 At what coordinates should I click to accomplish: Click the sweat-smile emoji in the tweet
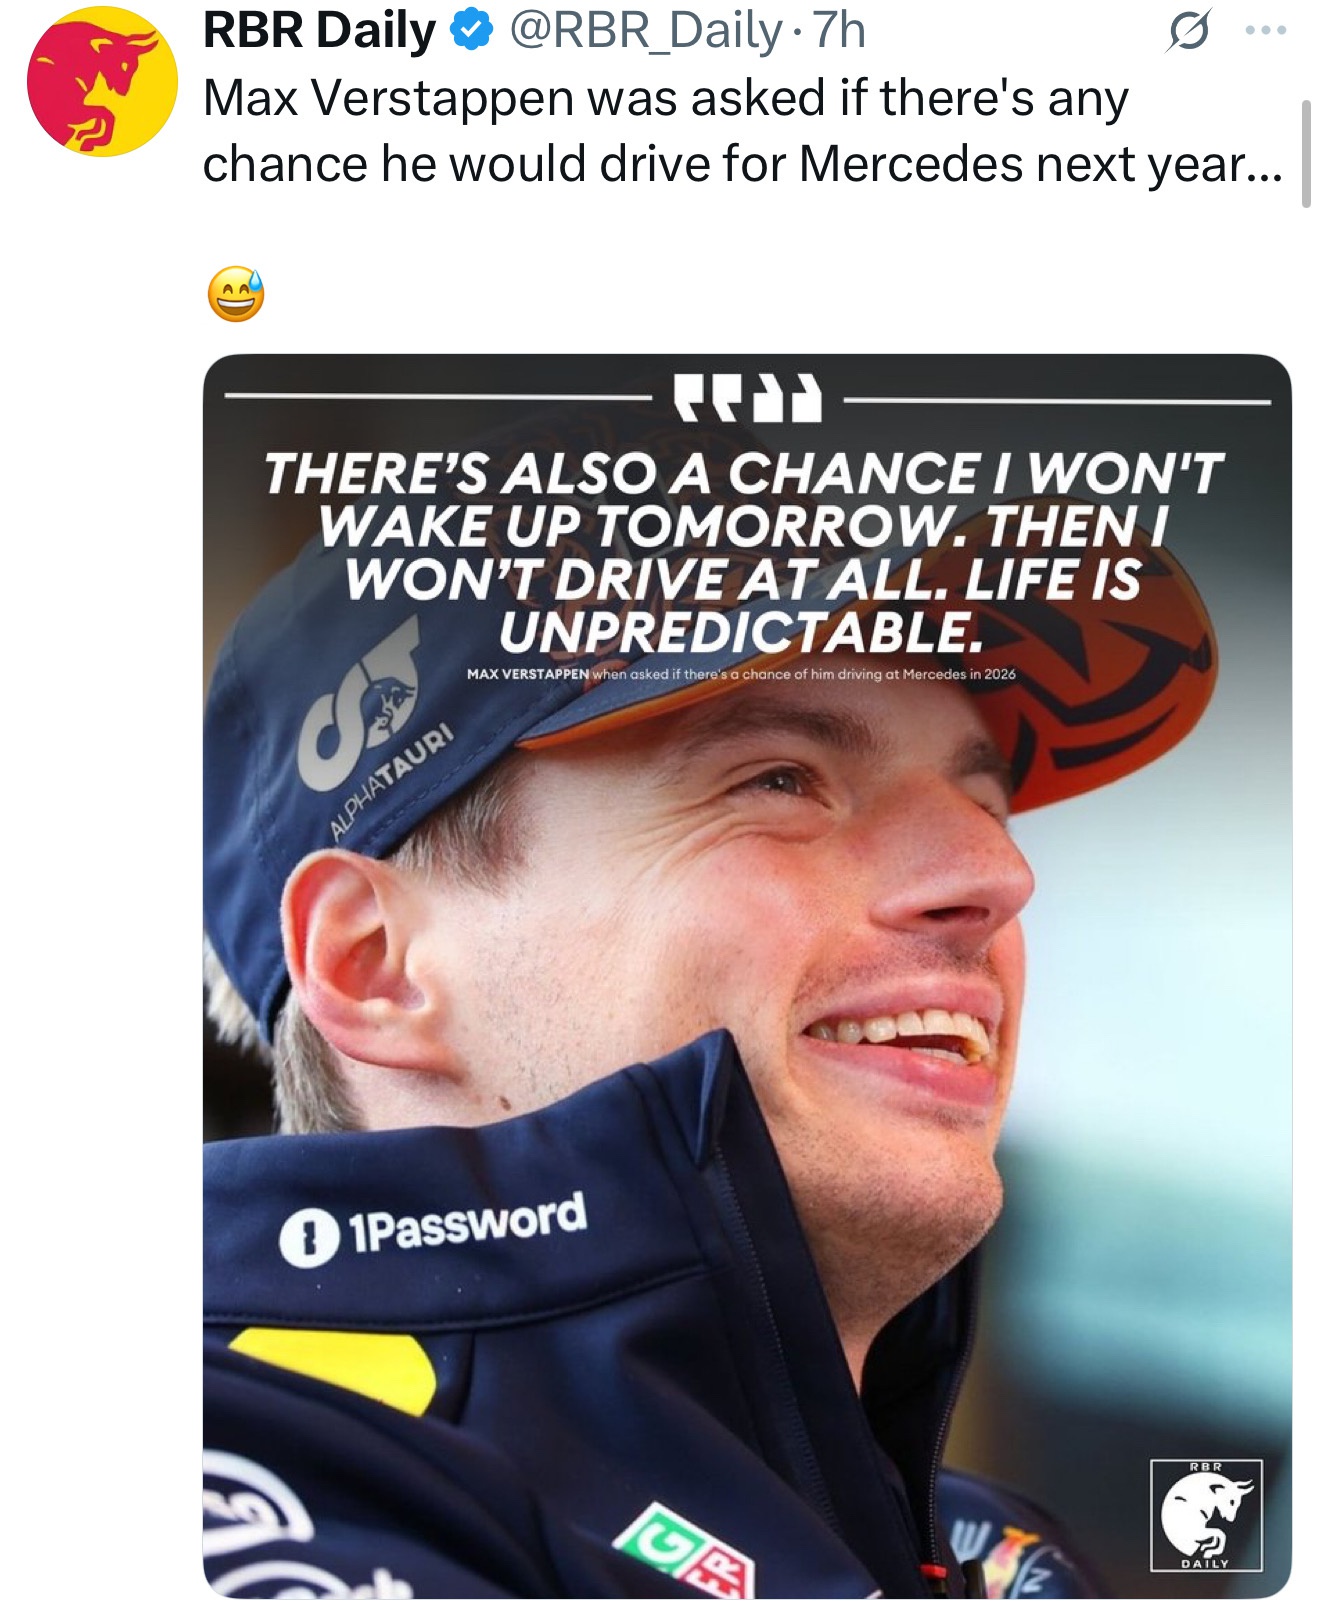236,294
